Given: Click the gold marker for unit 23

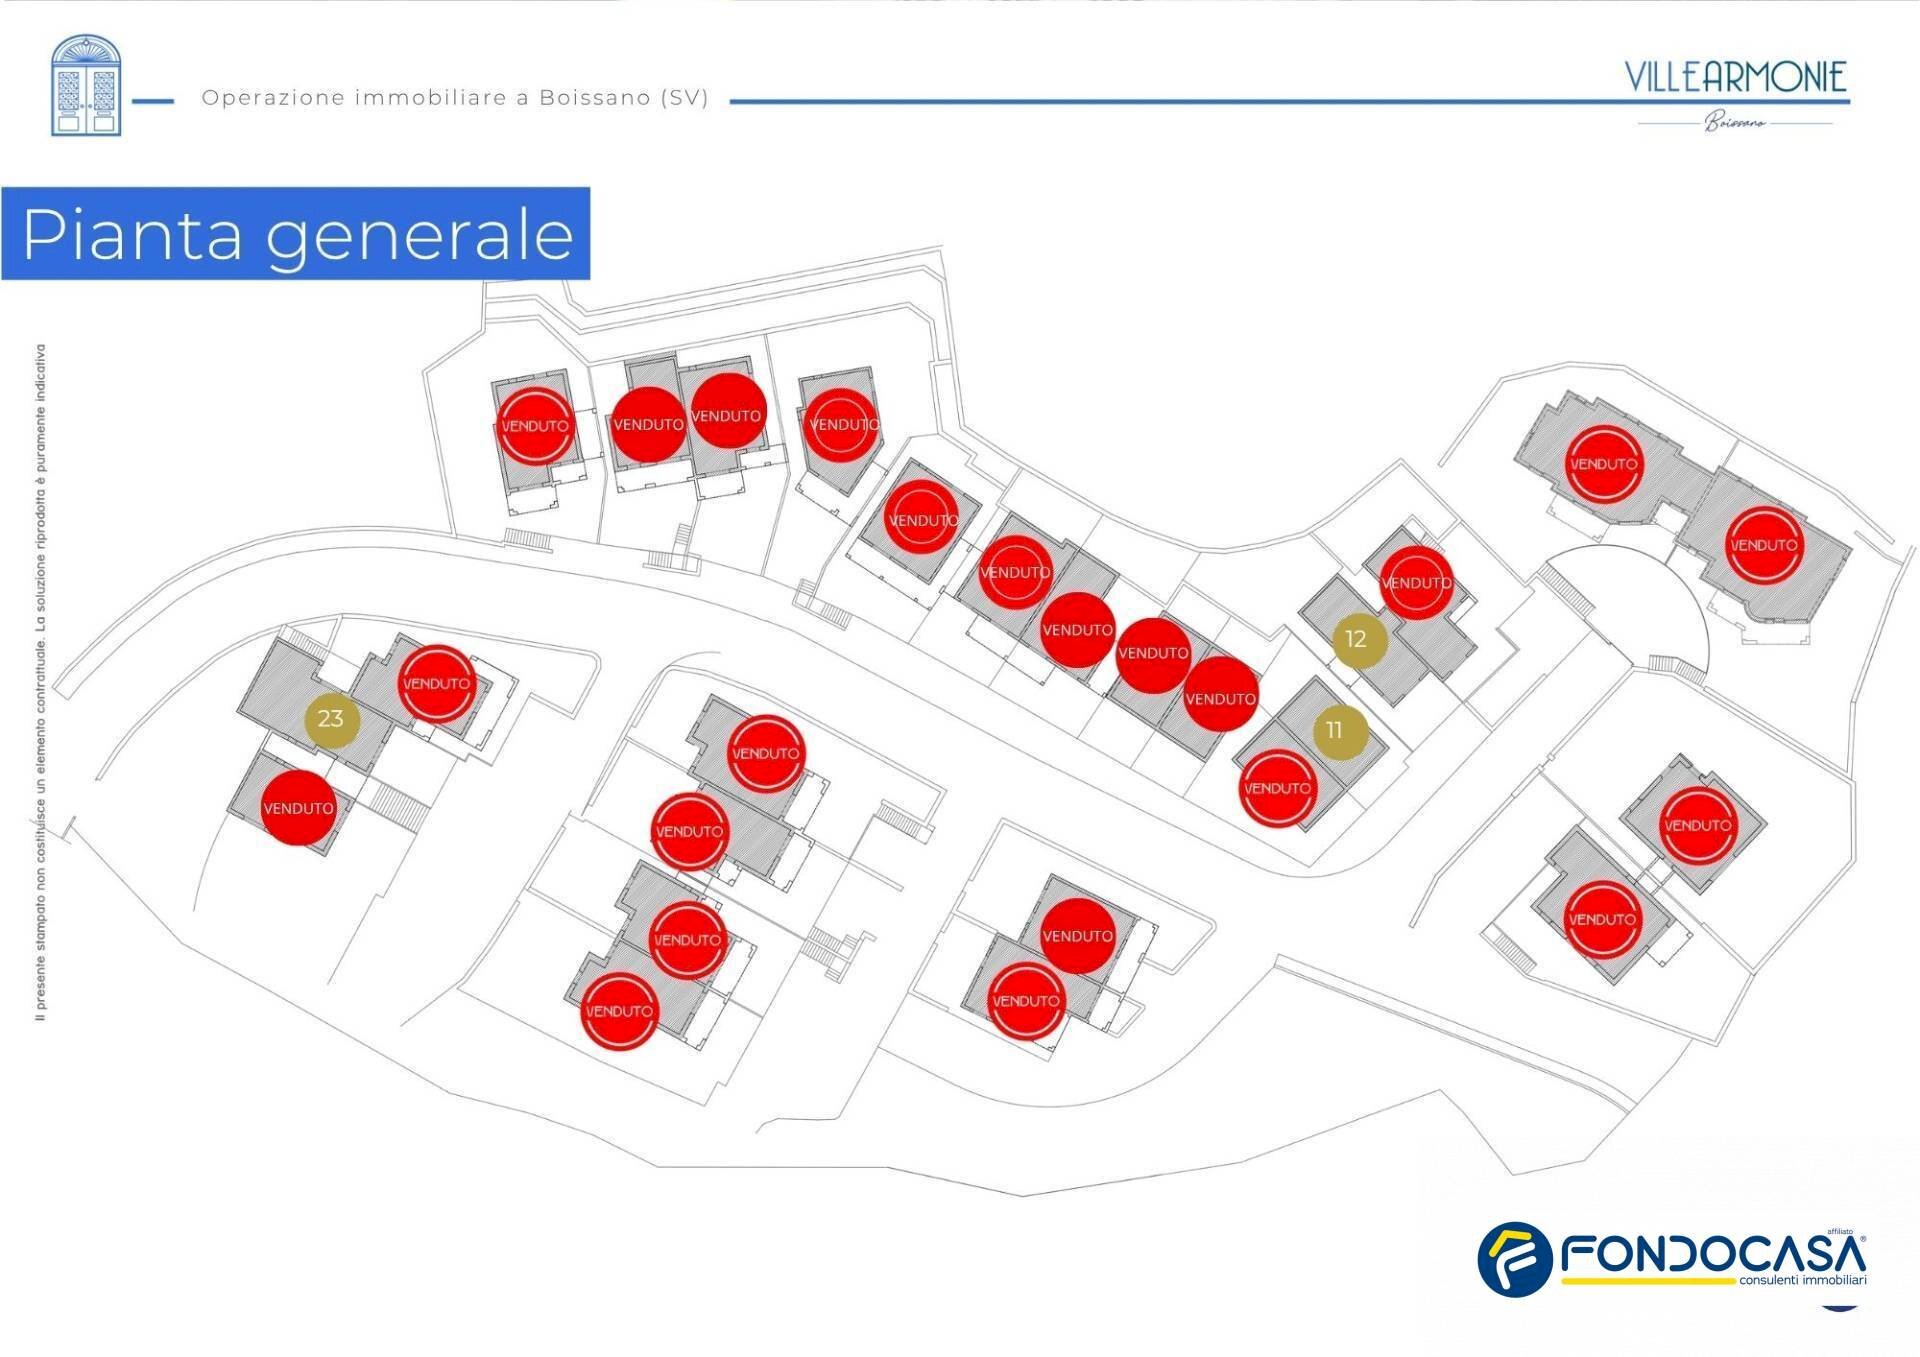Looking at the screenshot, I should 331,718.
